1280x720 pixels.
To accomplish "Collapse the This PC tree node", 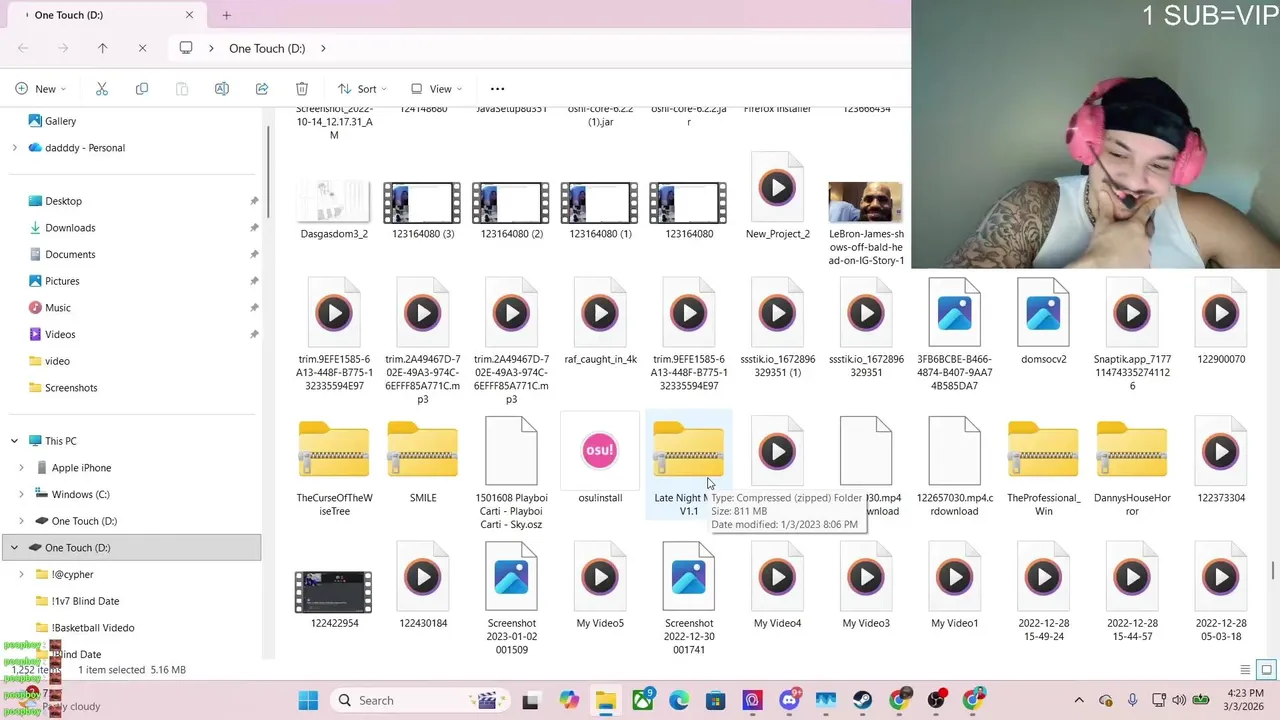I will (x=14, y=441).
